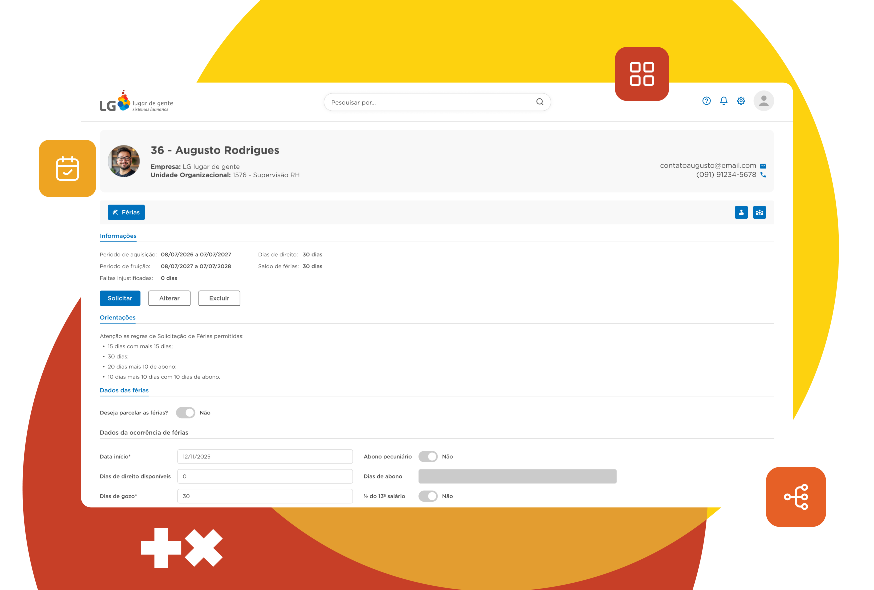Click the 'Data início' date field
Image resolution: width=874 pixels, height=590 pixels.
coord(265,456)
